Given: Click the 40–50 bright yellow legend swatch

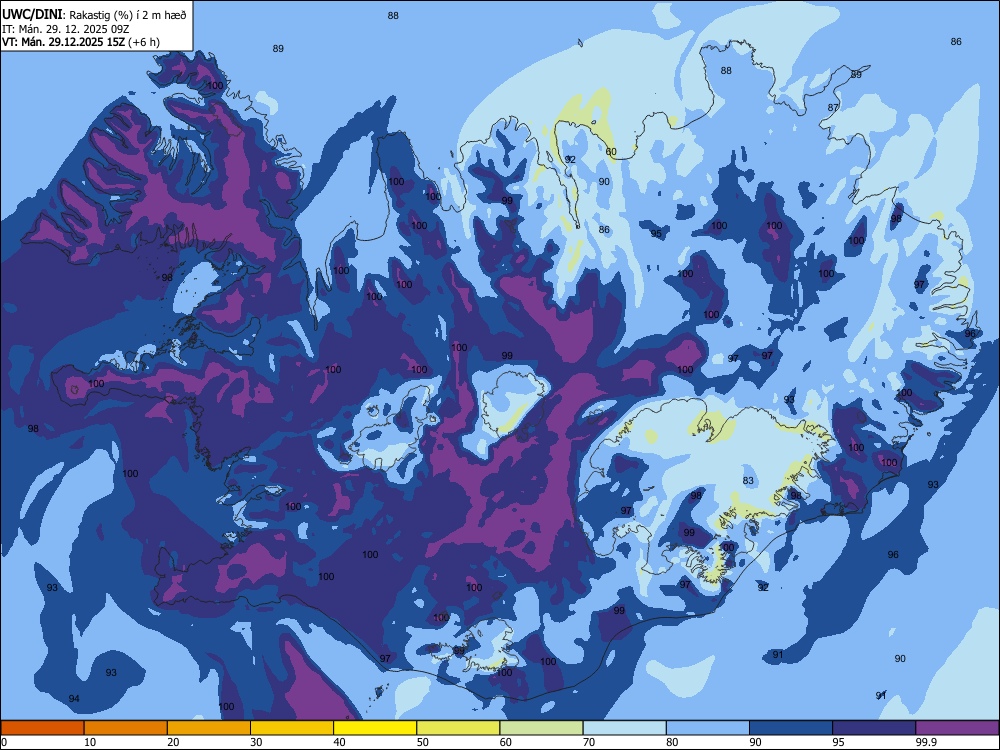Looking at the screenshot, I should (x=375, y=728).
